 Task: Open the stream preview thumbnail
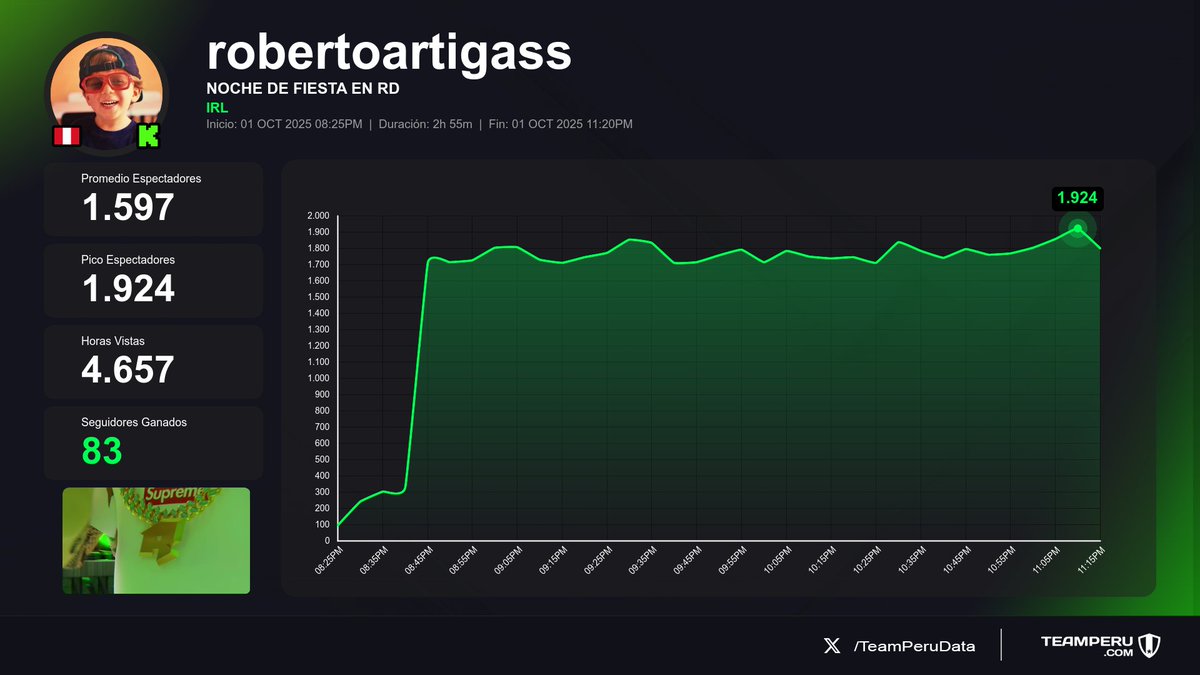(x=156, y=540)
